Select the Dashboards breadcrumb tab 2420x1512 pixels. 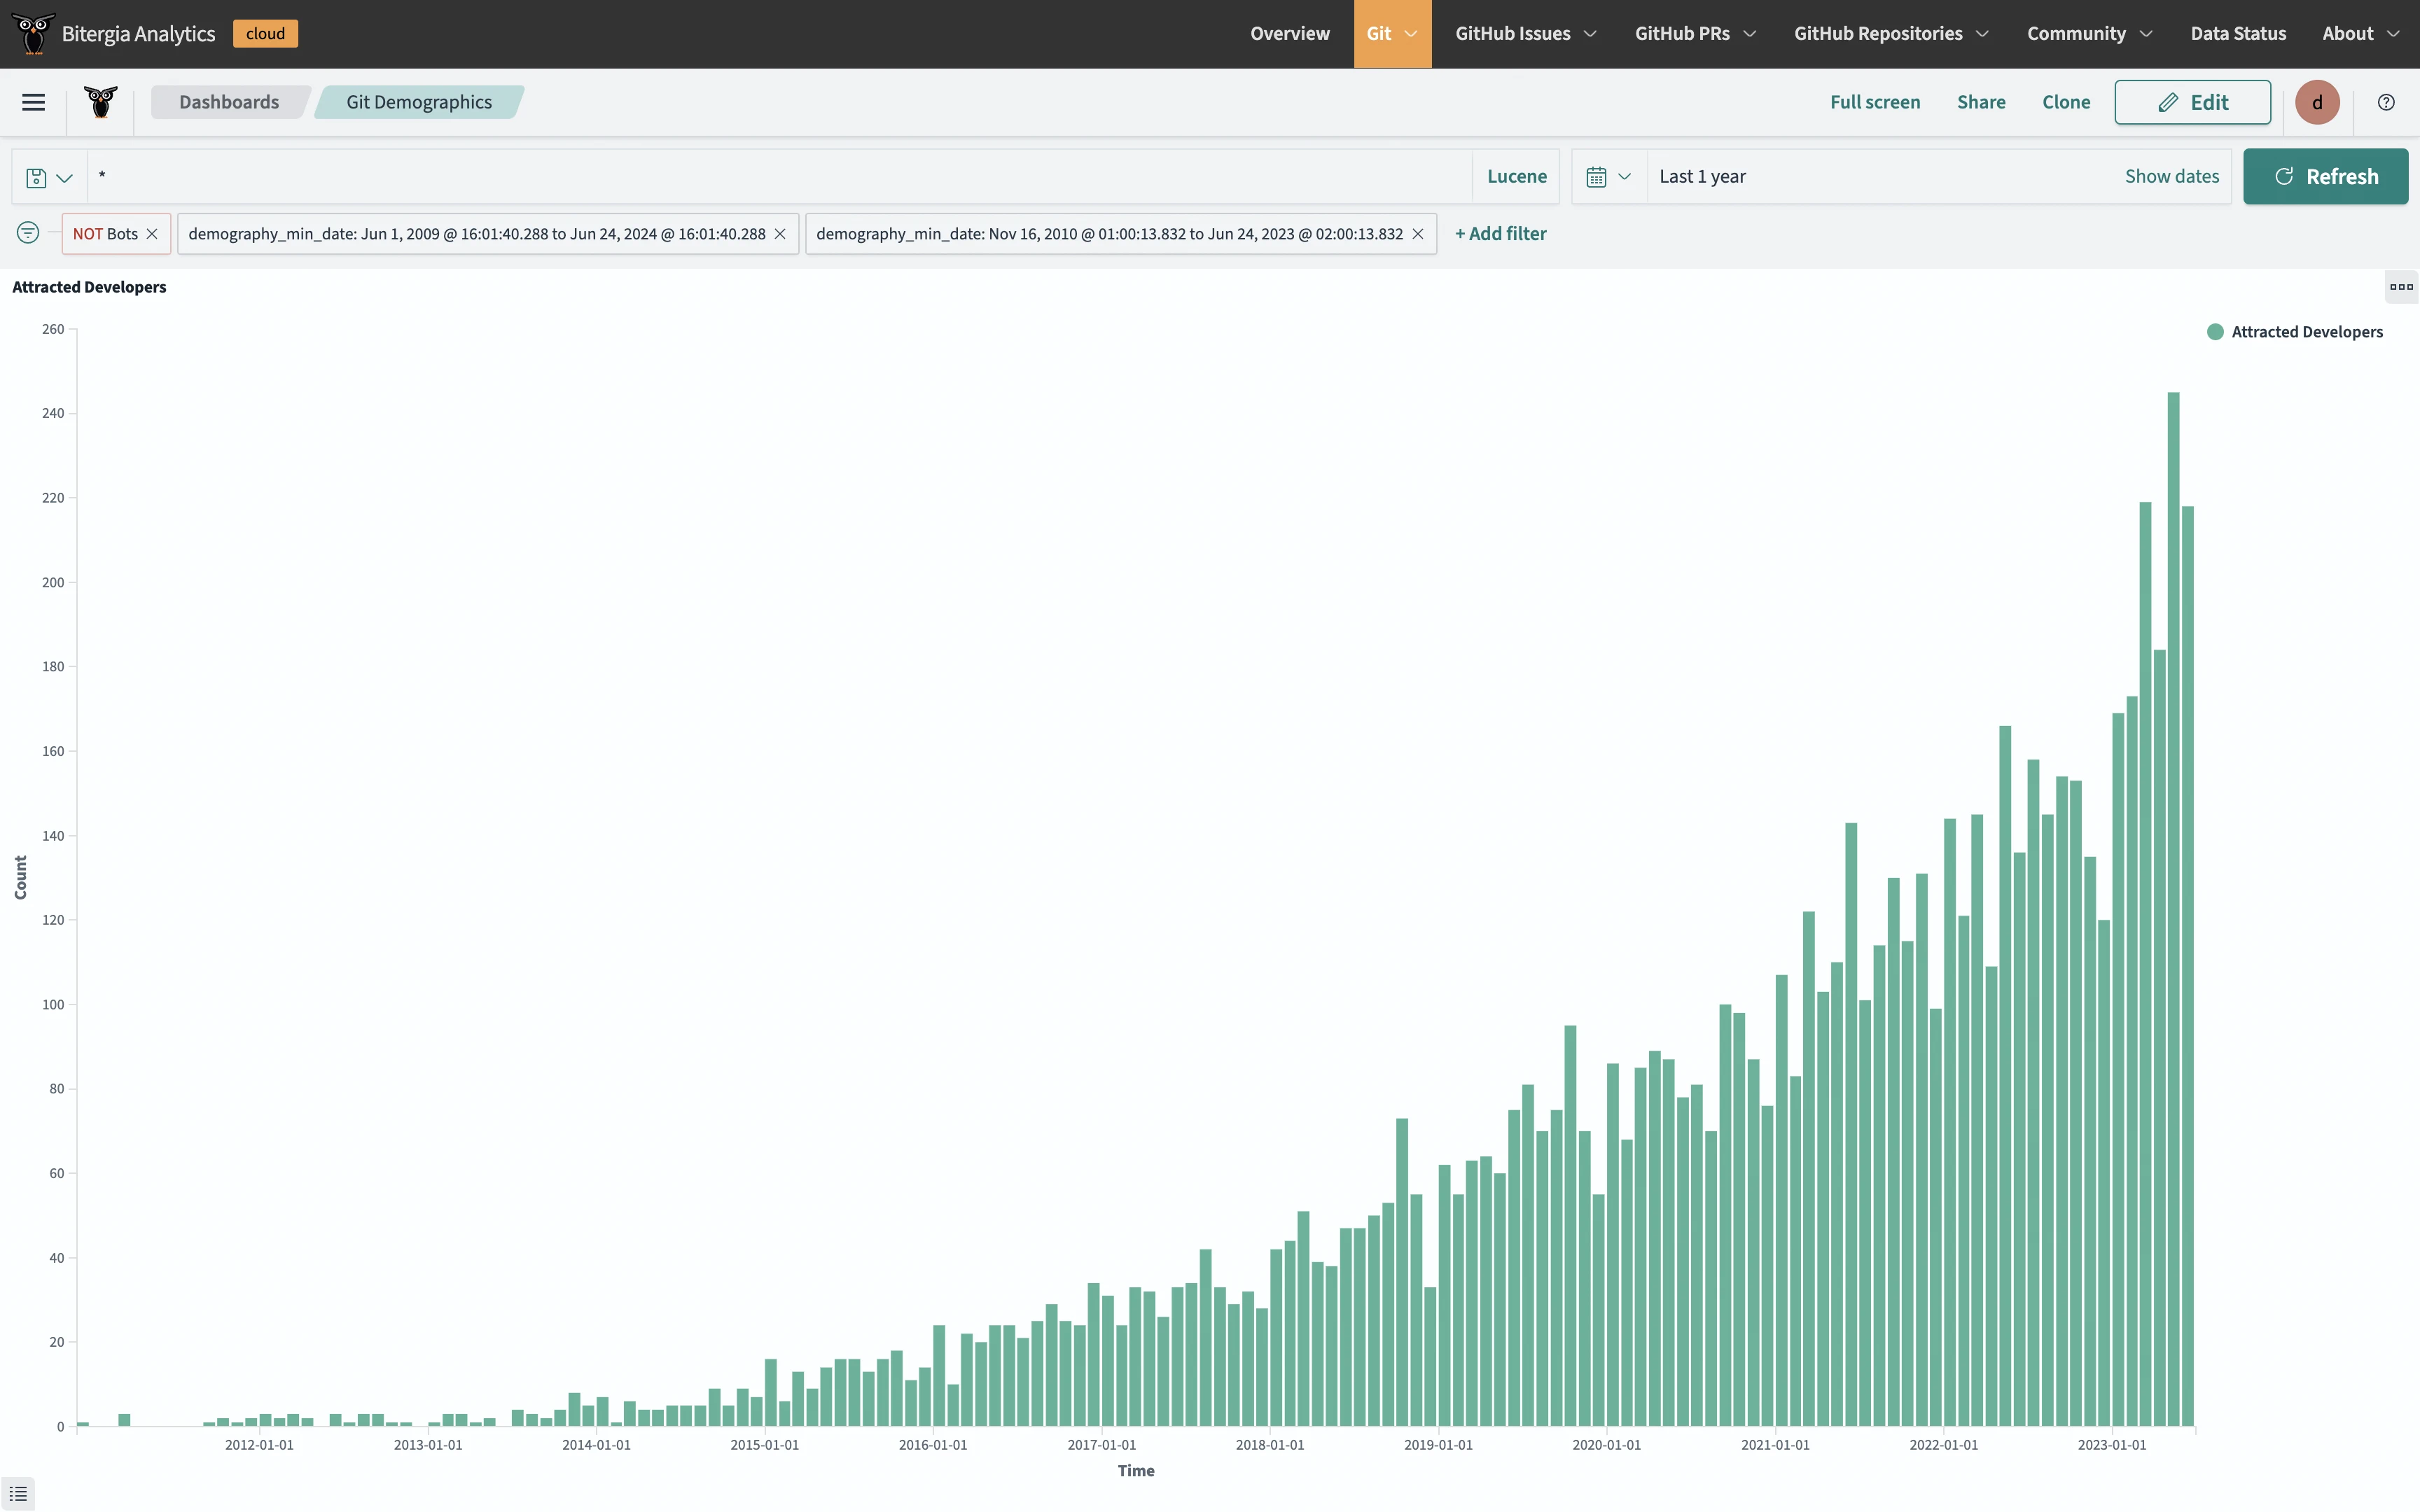coord(229,101)
